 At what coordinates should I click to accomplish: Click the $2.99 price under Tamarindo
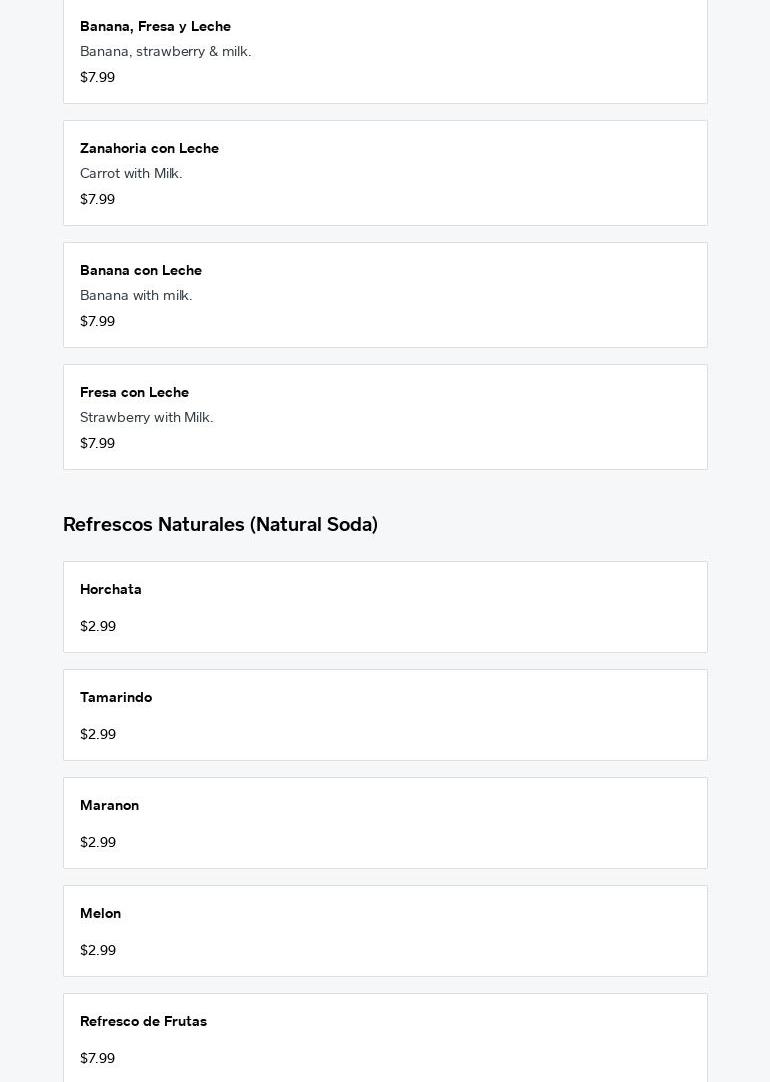click(x=98, y=735)
